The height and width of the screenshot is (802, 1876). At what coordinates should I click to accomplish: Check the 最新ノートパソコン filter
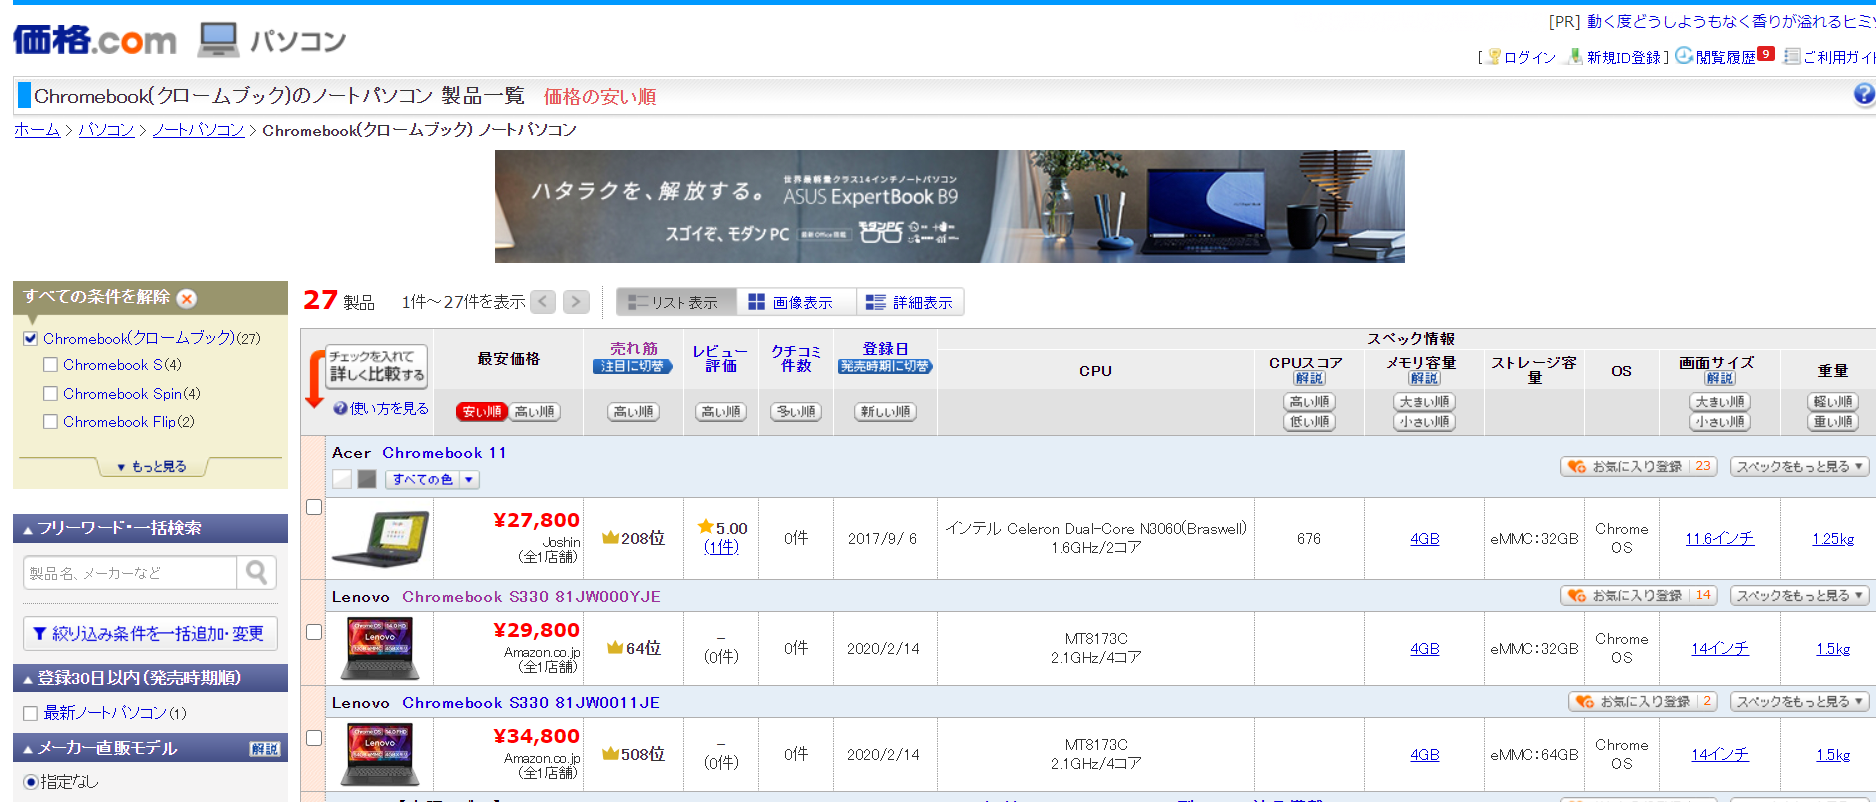pos(30,713)
